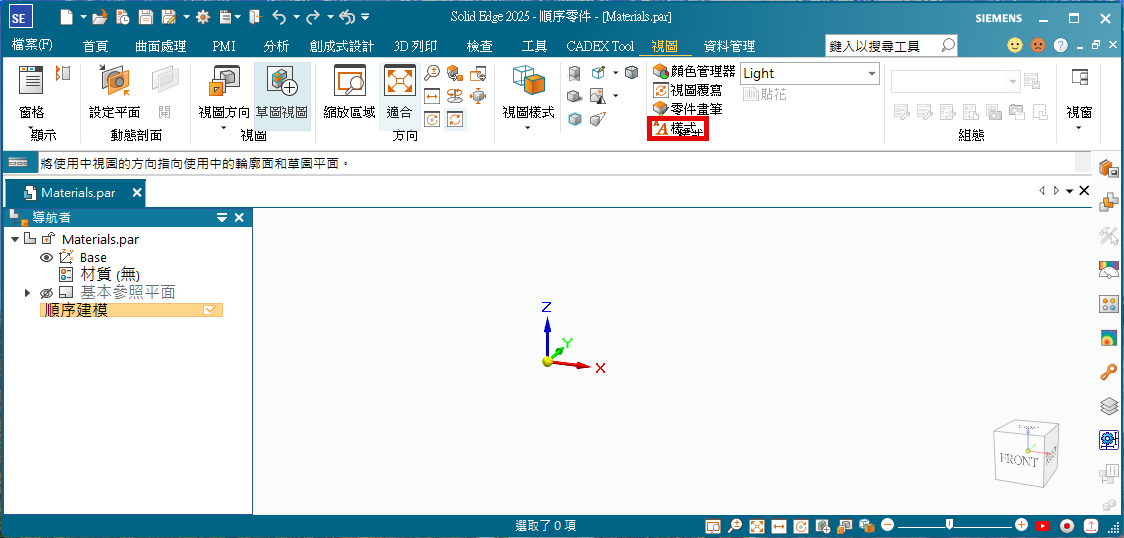Toggle hidden eye of 基本參照平面
Viewport: 1124px width, 538px height.
point(47,292)
